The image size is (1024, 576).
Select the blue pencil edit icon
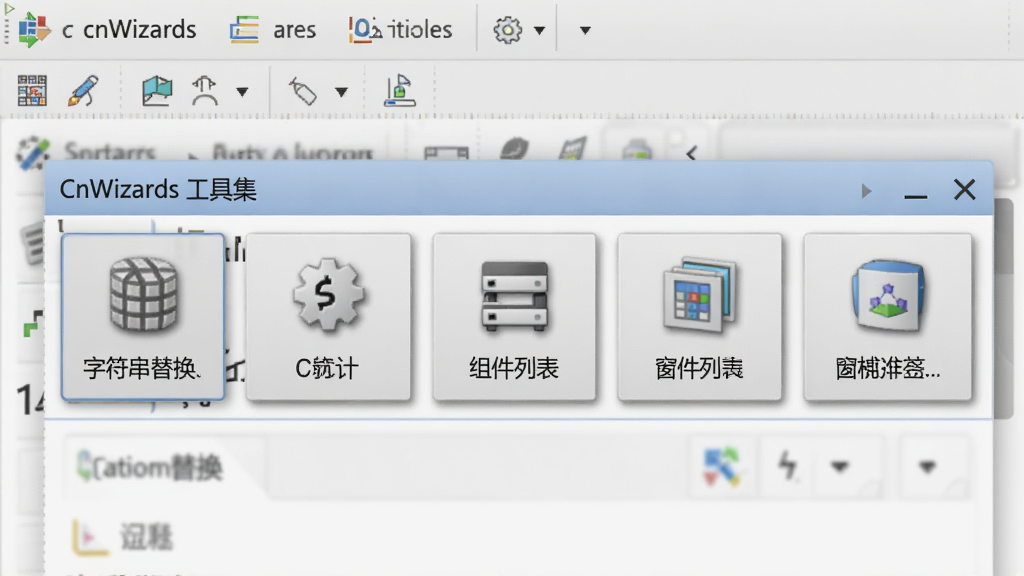(83, 90)
